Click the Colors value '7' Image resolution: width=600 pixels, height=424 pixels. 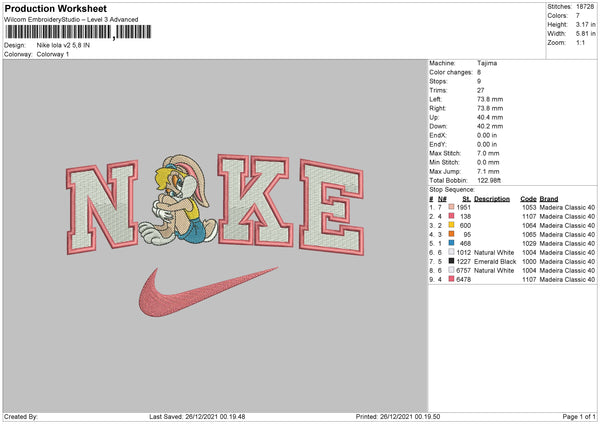(x=578, y=16)
